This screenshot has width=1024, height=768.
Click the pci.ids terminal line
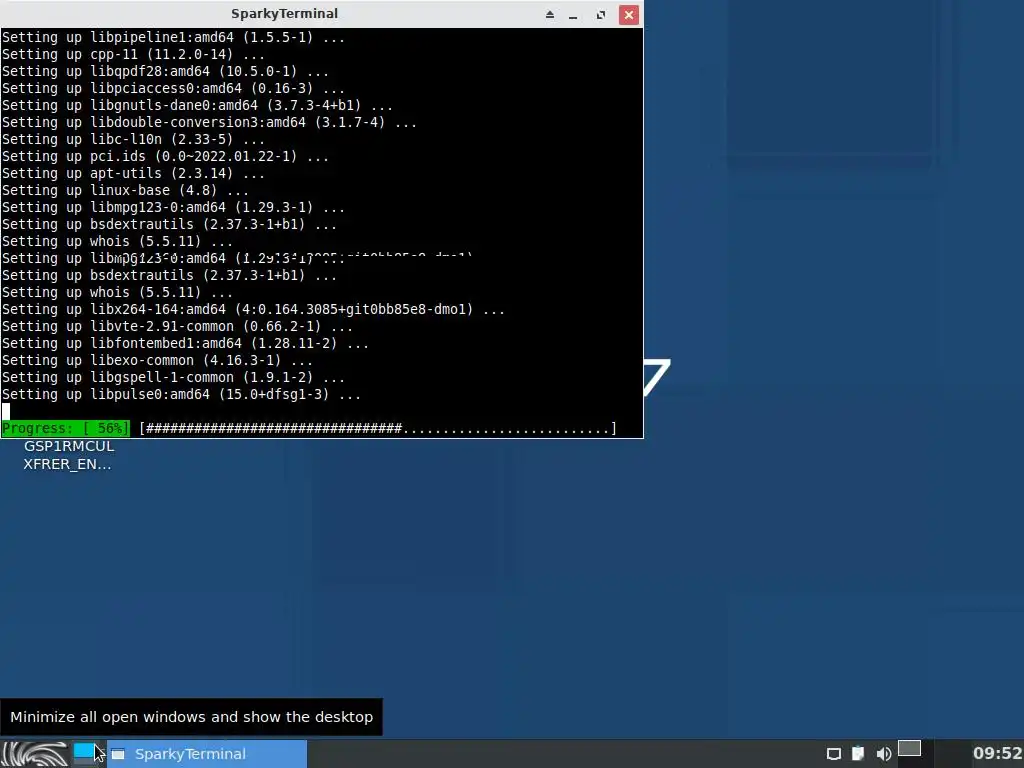pos(165,156)
